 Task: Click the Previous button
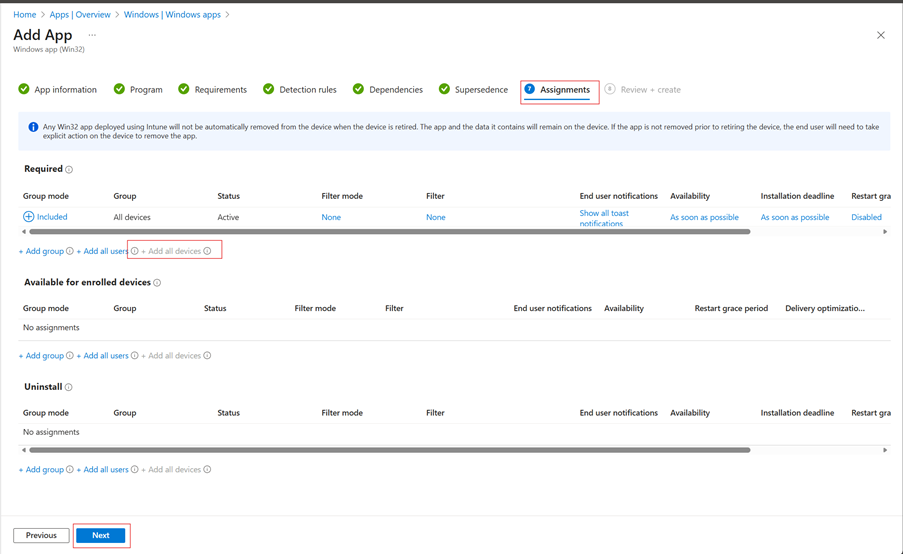41,535
